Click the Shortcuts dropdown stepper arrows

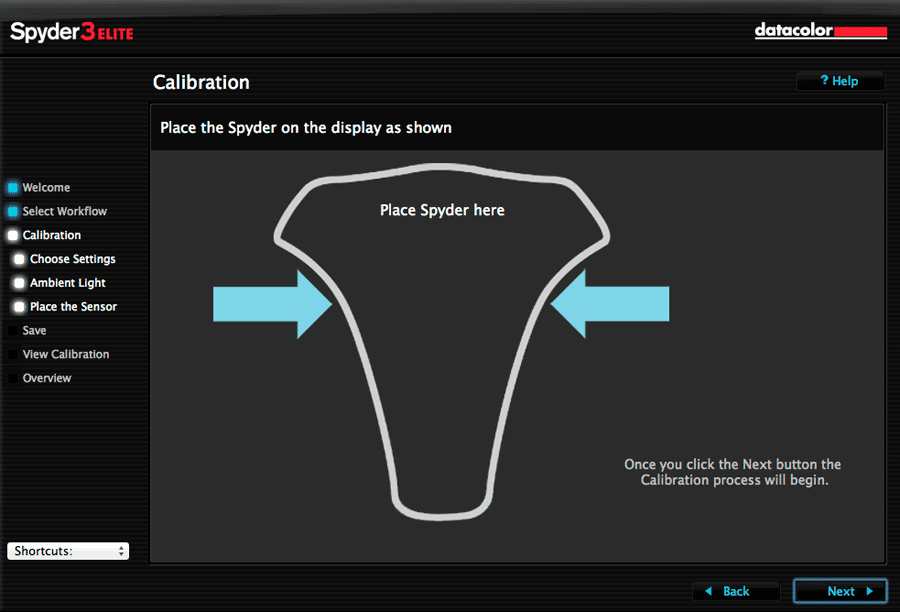(121, 551)
